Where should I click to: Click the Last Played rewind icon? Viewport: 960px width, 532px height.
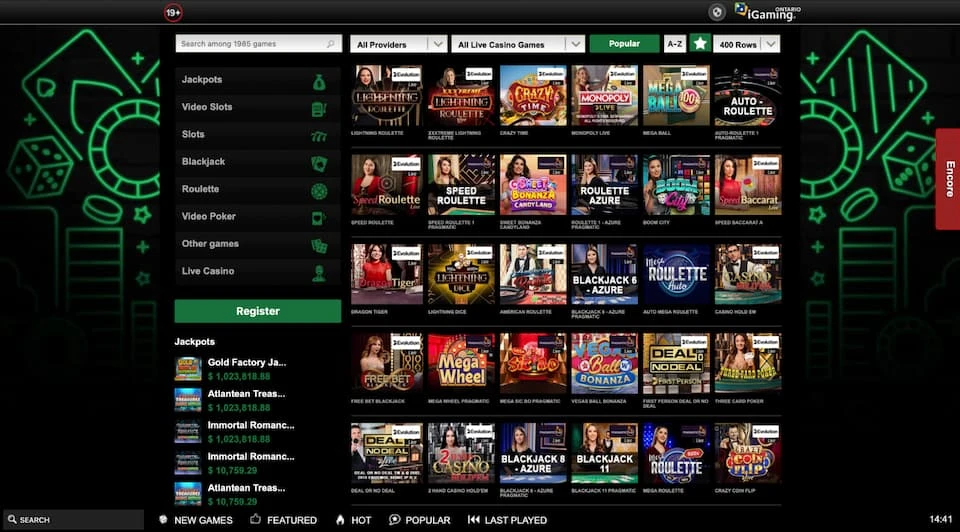474,519
